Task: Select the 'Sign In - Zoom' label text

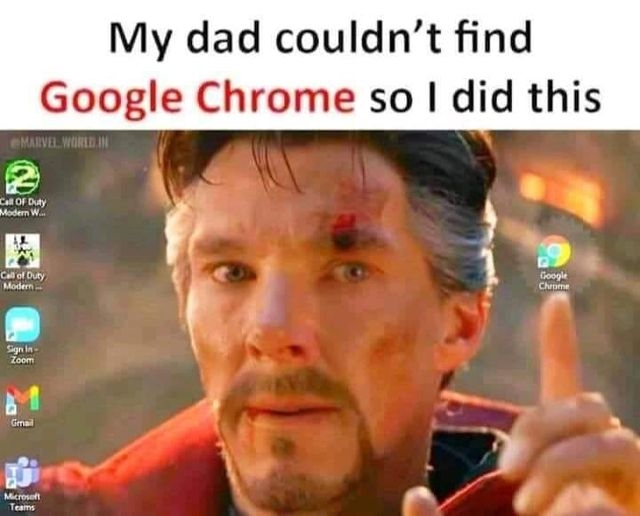Action: click(x=22, y=355)
